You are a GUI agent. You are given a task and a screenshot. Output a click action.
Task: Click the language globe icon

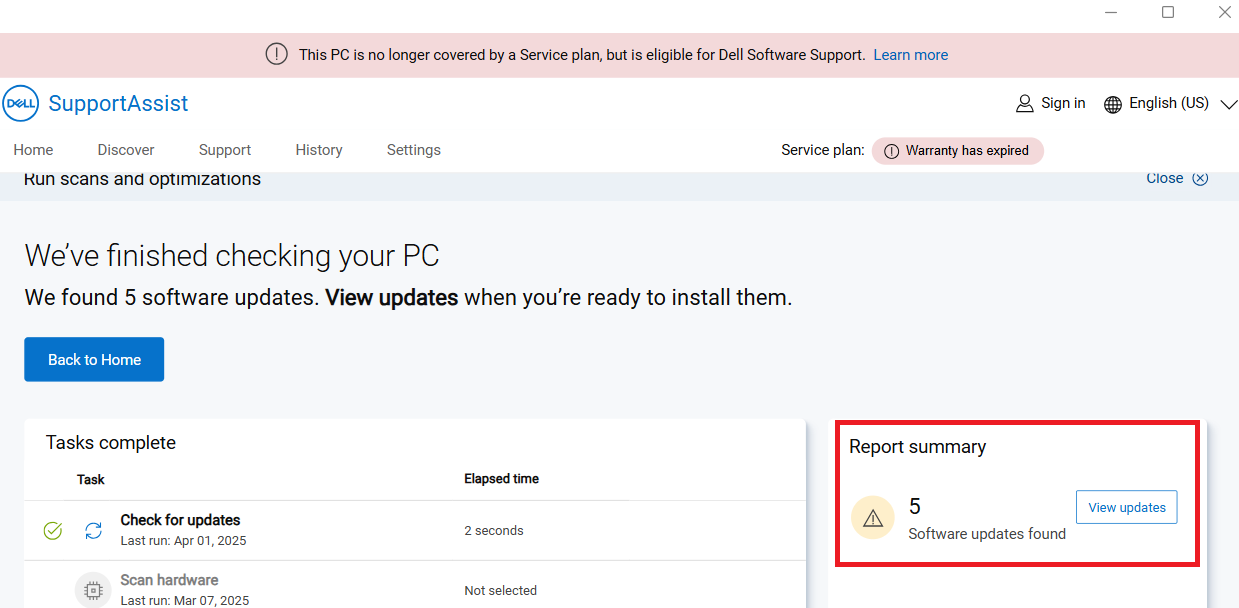click(1113, 104)
